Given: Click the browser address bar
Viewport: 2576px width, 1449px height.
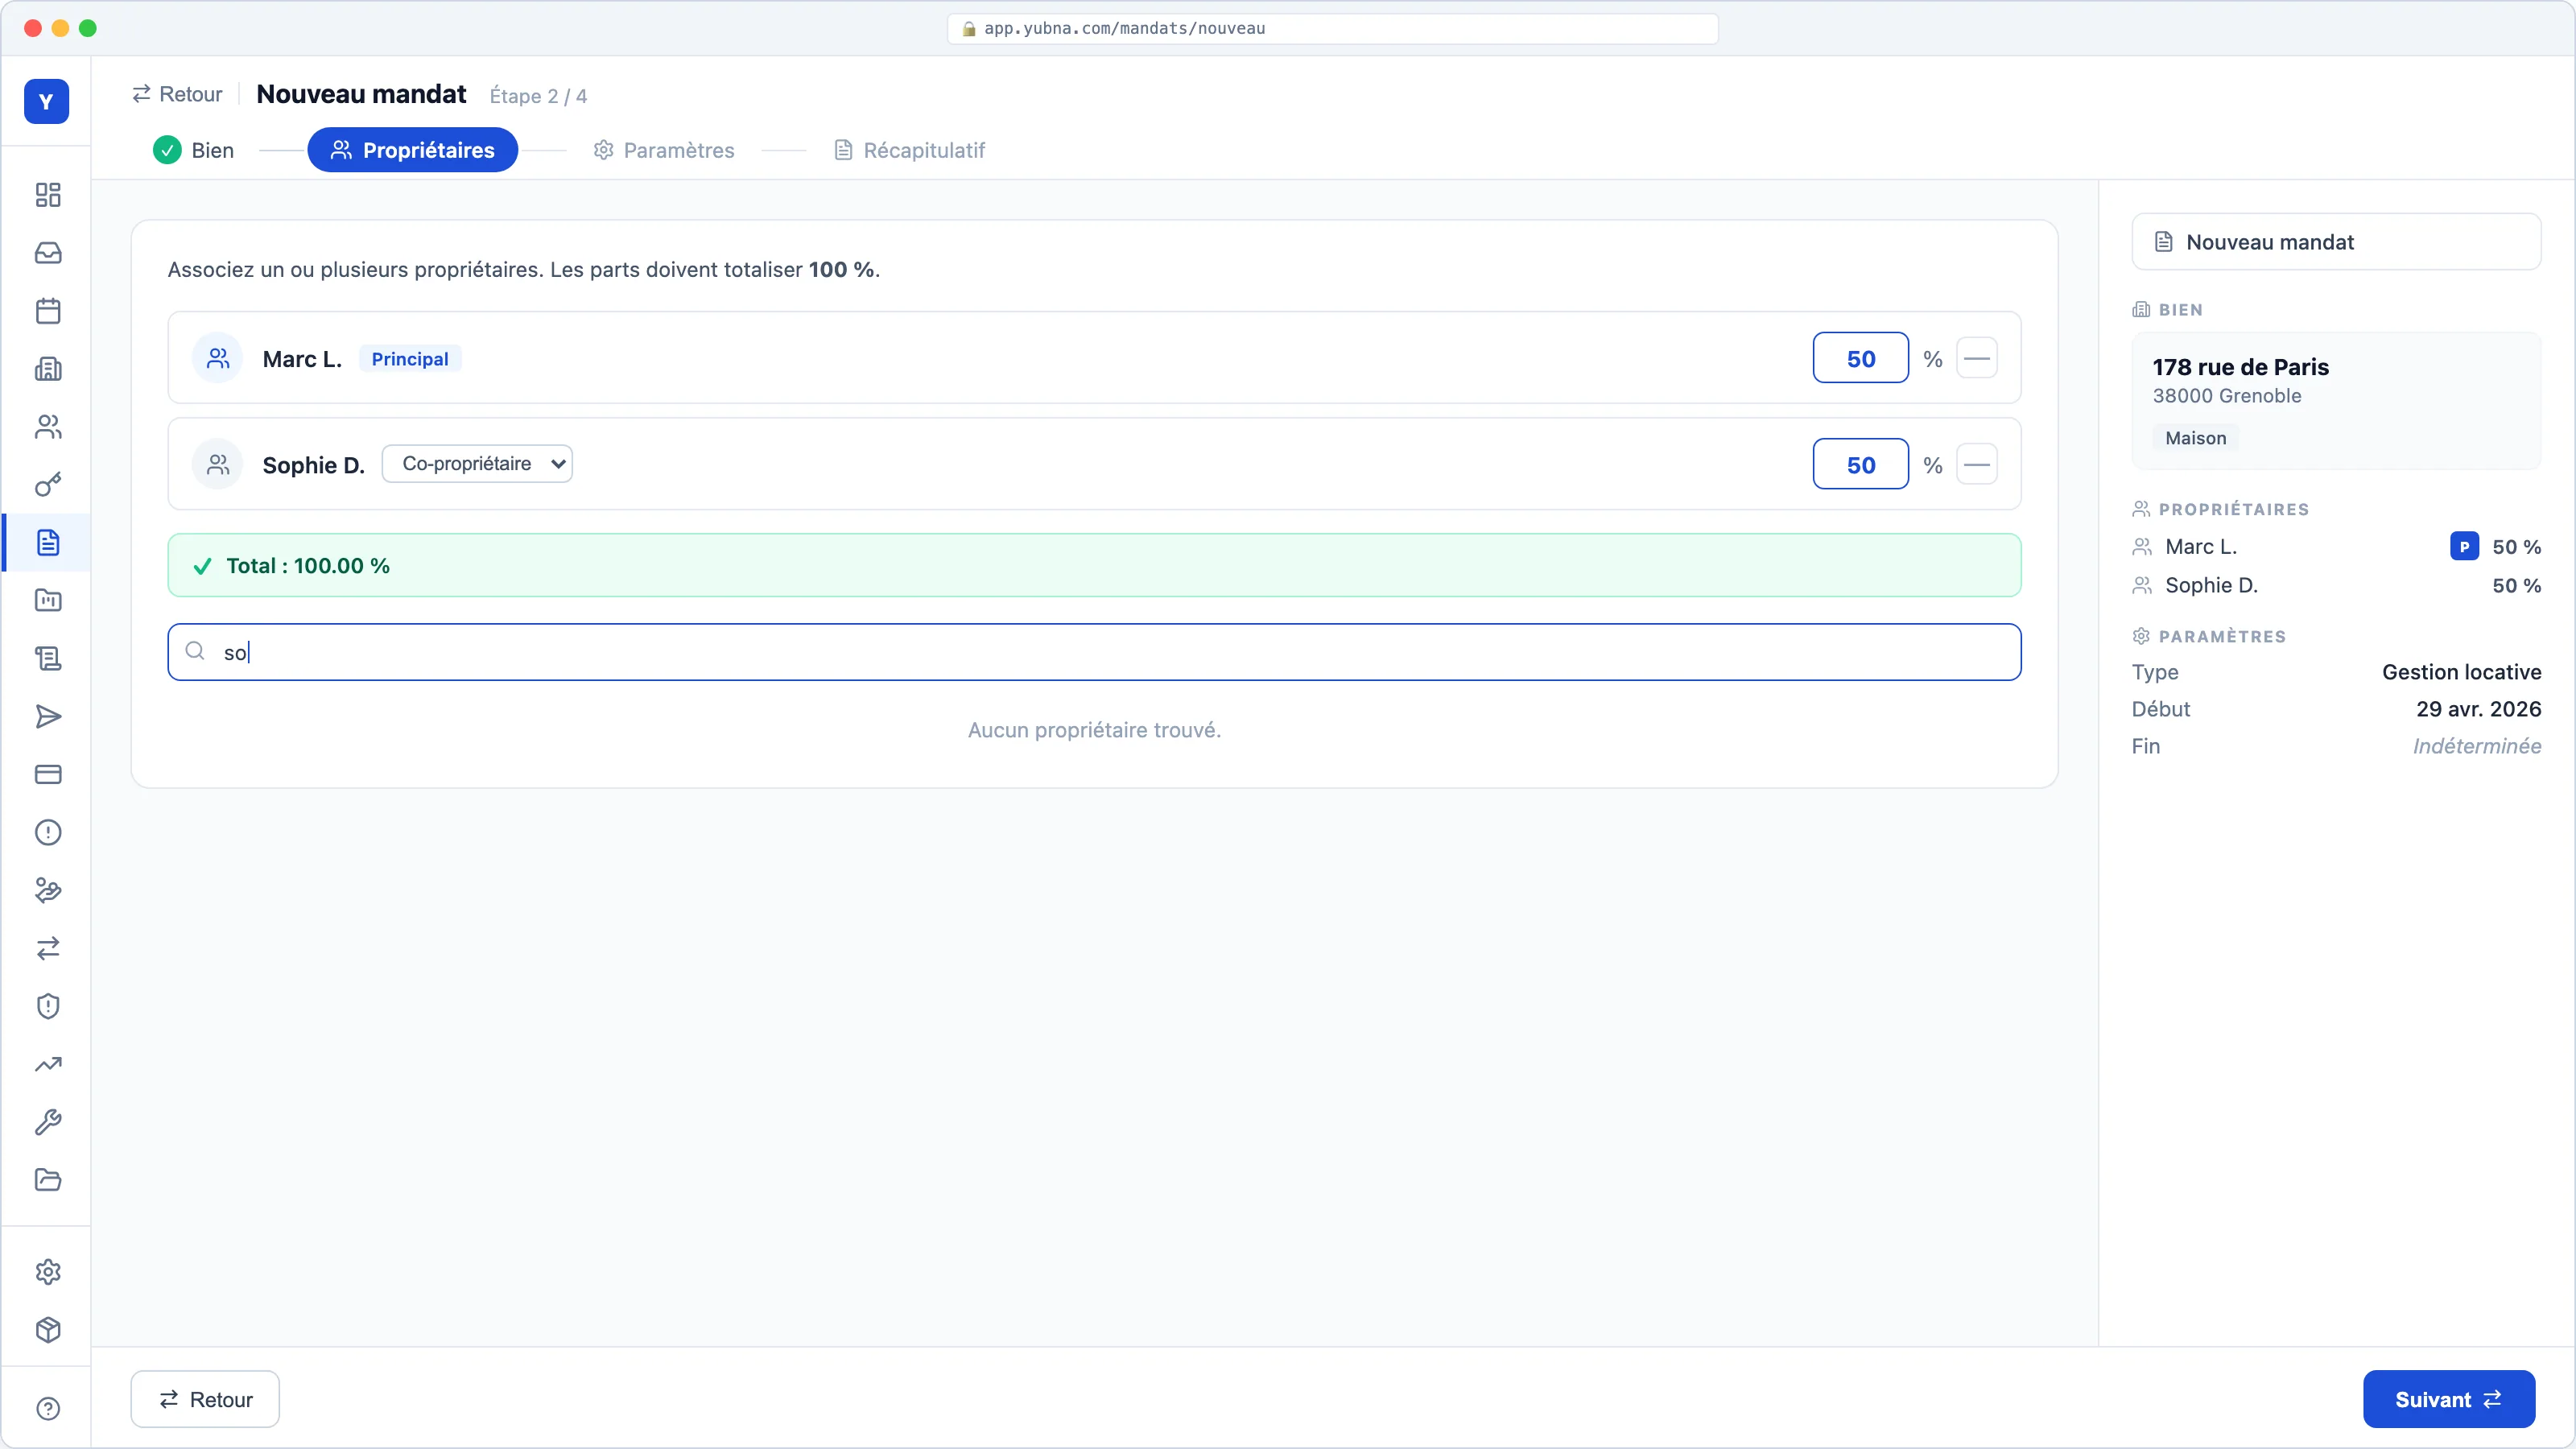Looking at the screenshot, I should click(x=1332, y=28).
